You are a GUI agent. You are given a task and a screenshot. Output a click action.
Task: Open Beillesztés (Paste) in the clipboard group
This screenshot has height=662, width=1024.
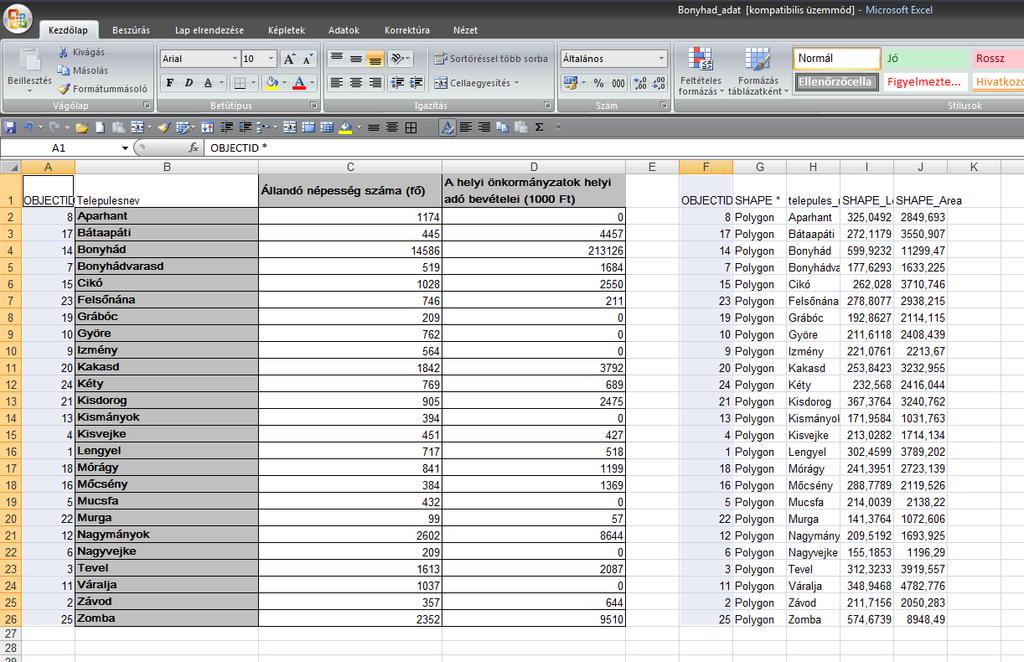pos(29,70)
